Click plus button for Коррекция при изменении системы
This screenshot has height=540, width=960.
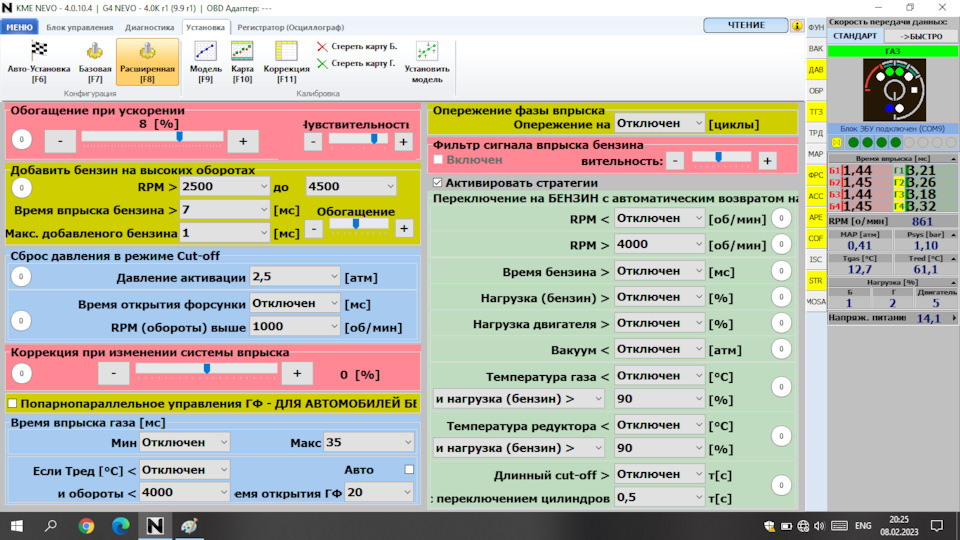click(x=297, y=373)
